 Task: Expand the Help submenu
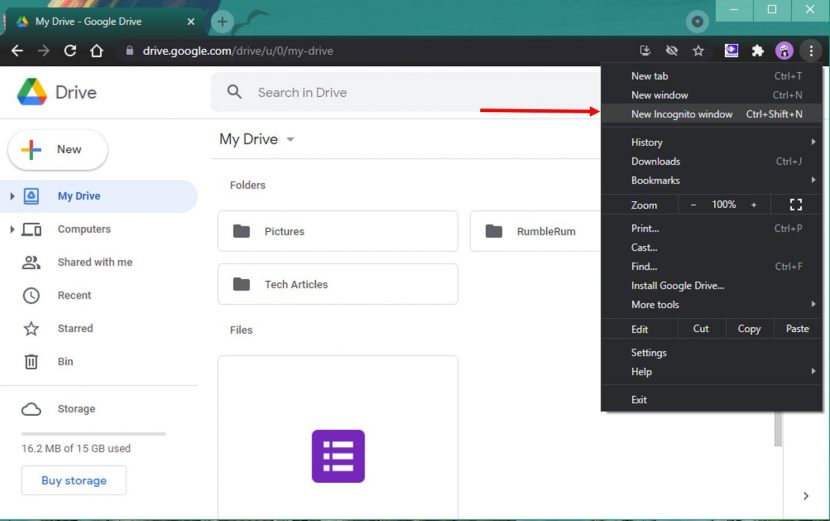(712, 372)
